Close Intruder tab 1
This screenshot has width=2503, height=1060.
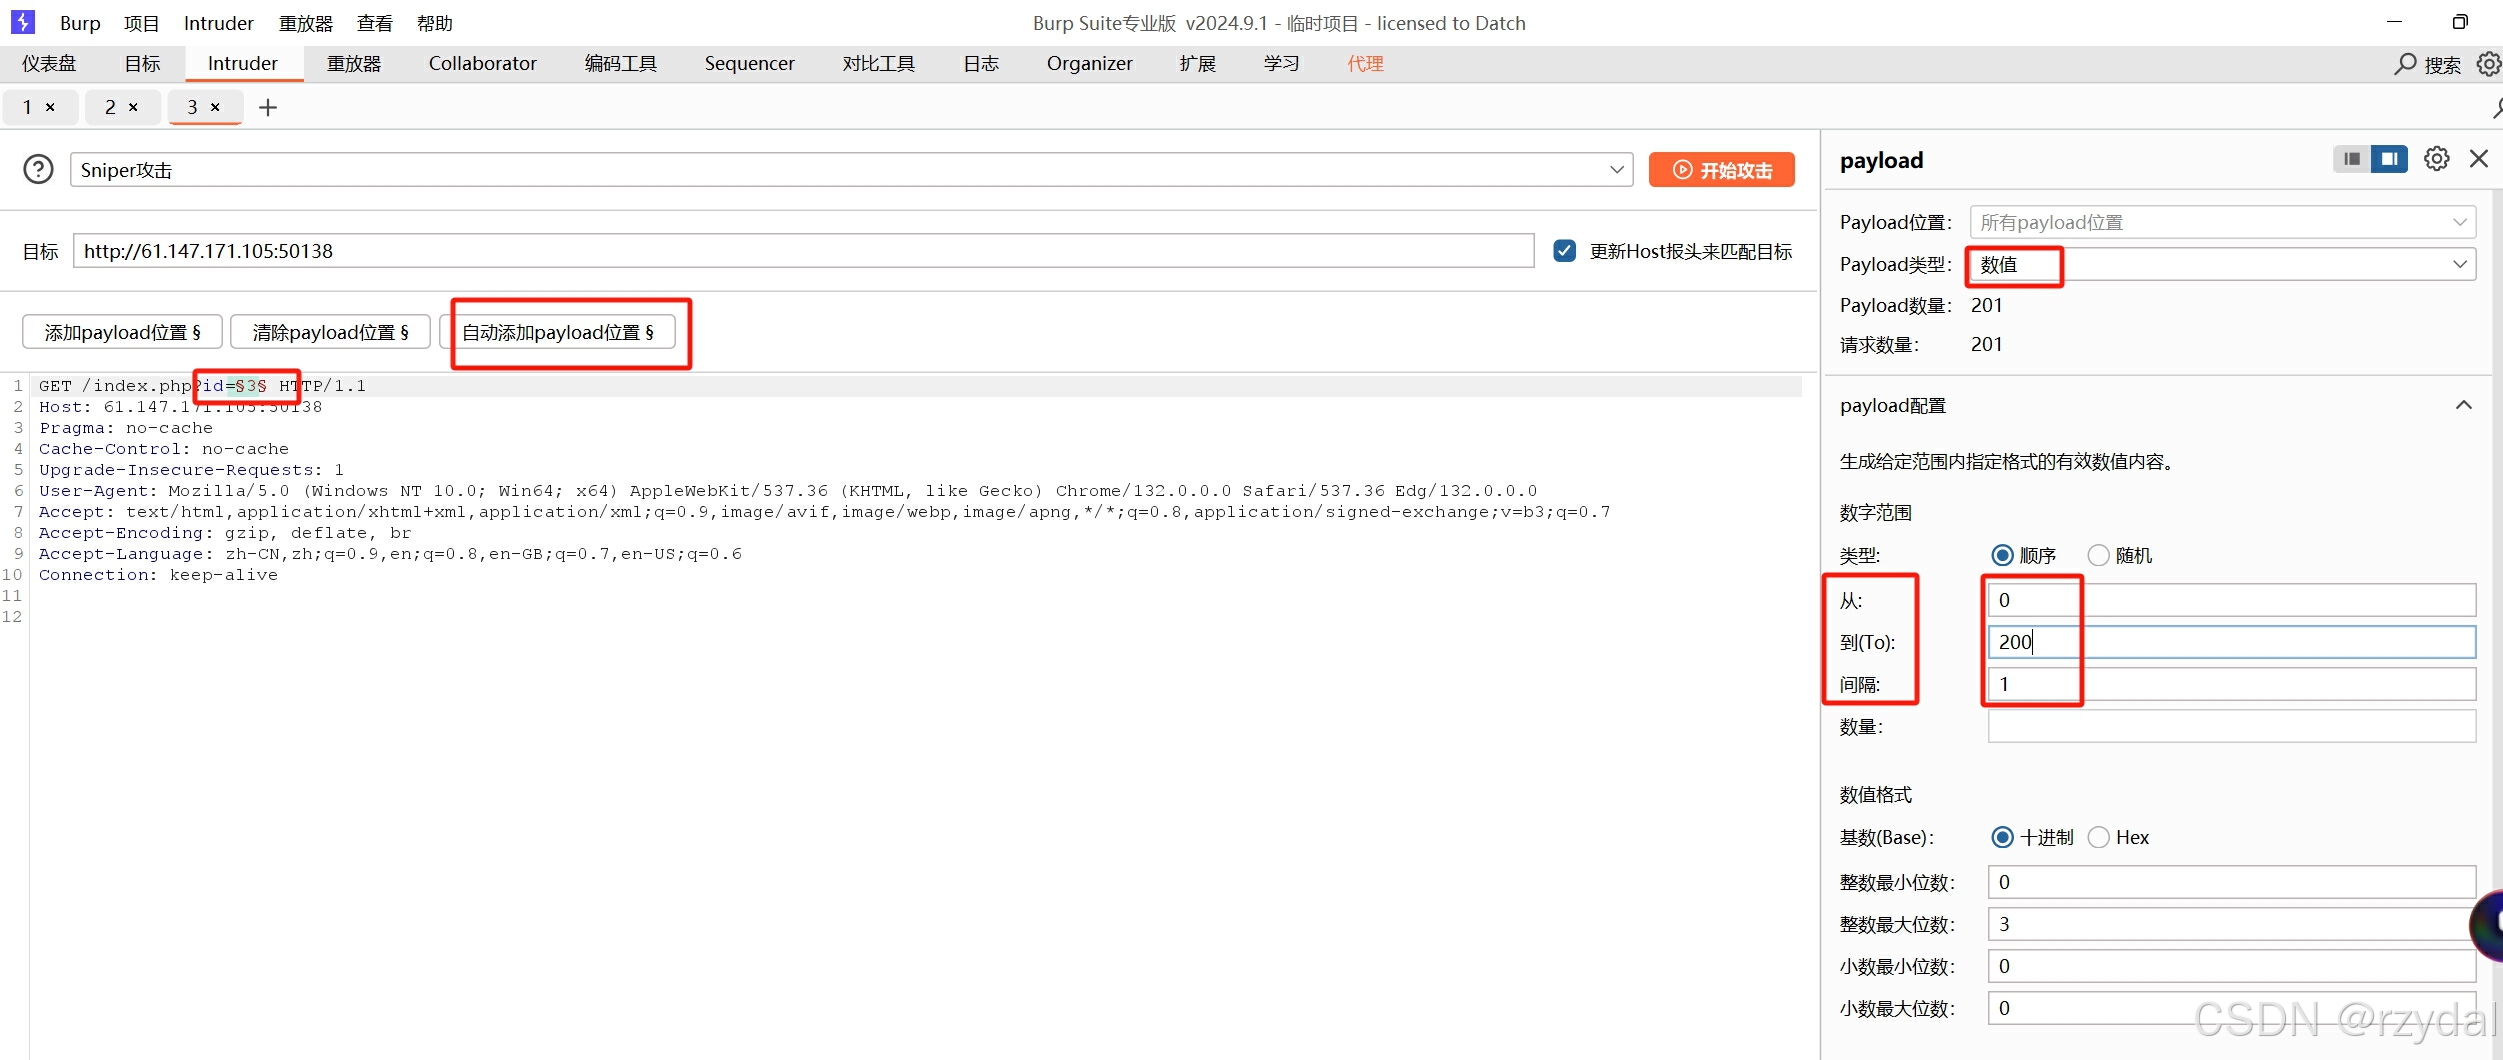pyautogui.click(x=50, y=107)
